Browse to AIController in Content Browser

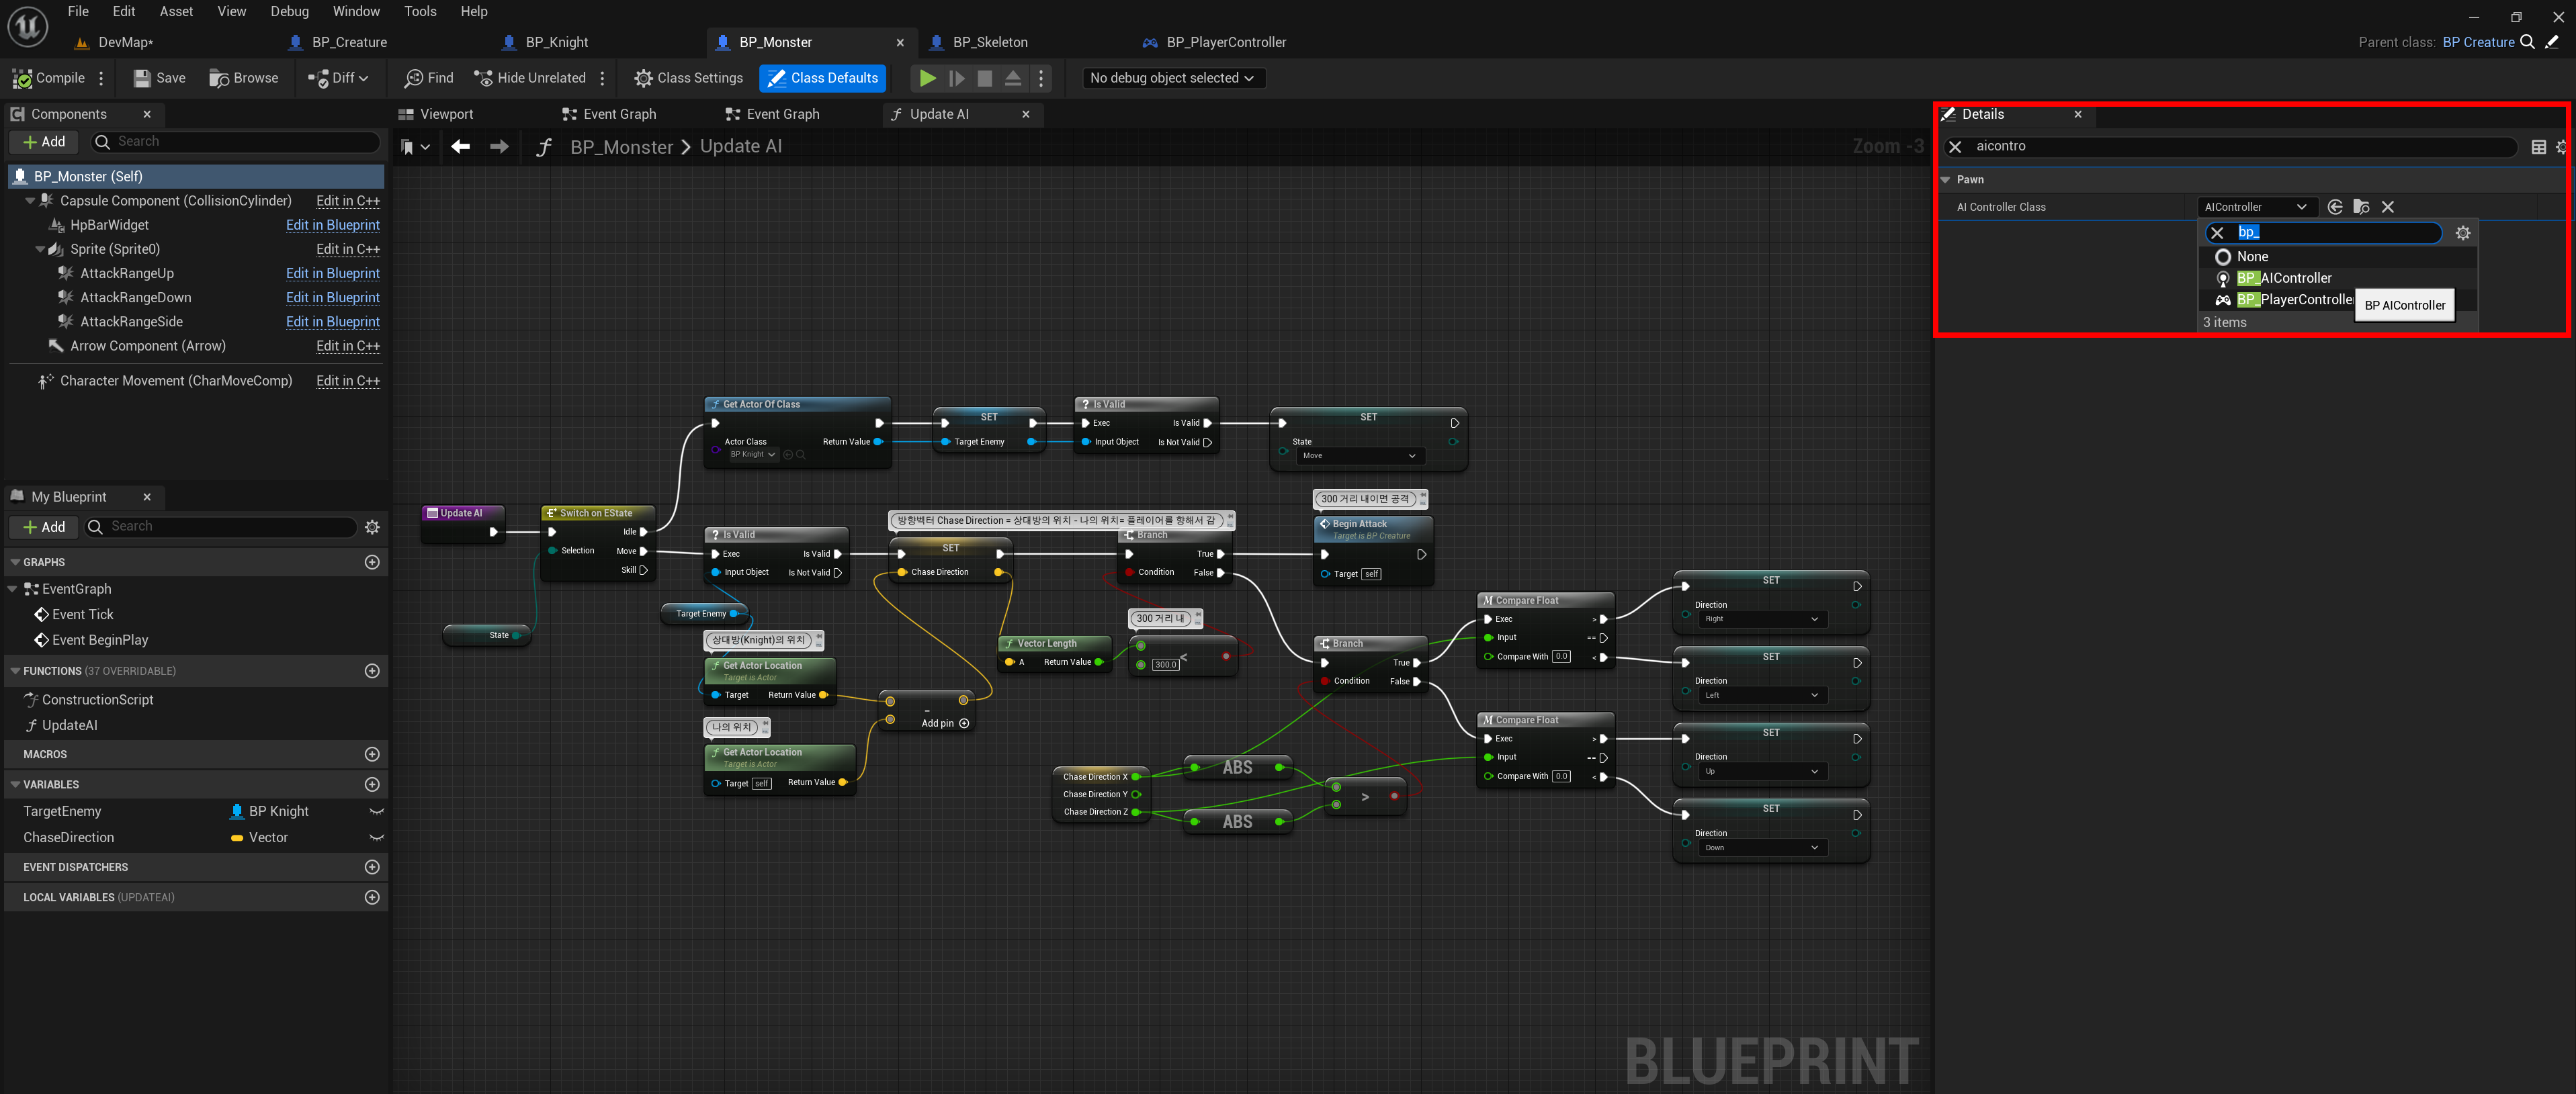pos(2361,207)
